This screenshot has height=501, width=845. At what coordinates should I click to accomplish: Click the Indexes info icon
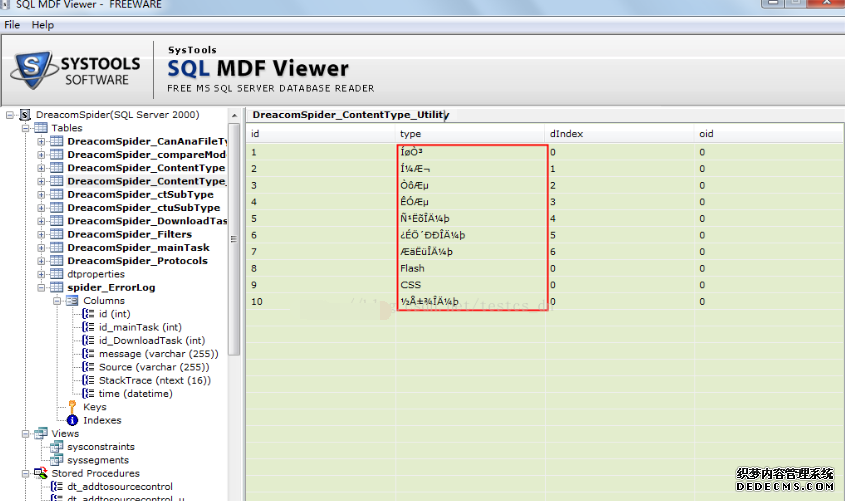(x=72, y=420)
